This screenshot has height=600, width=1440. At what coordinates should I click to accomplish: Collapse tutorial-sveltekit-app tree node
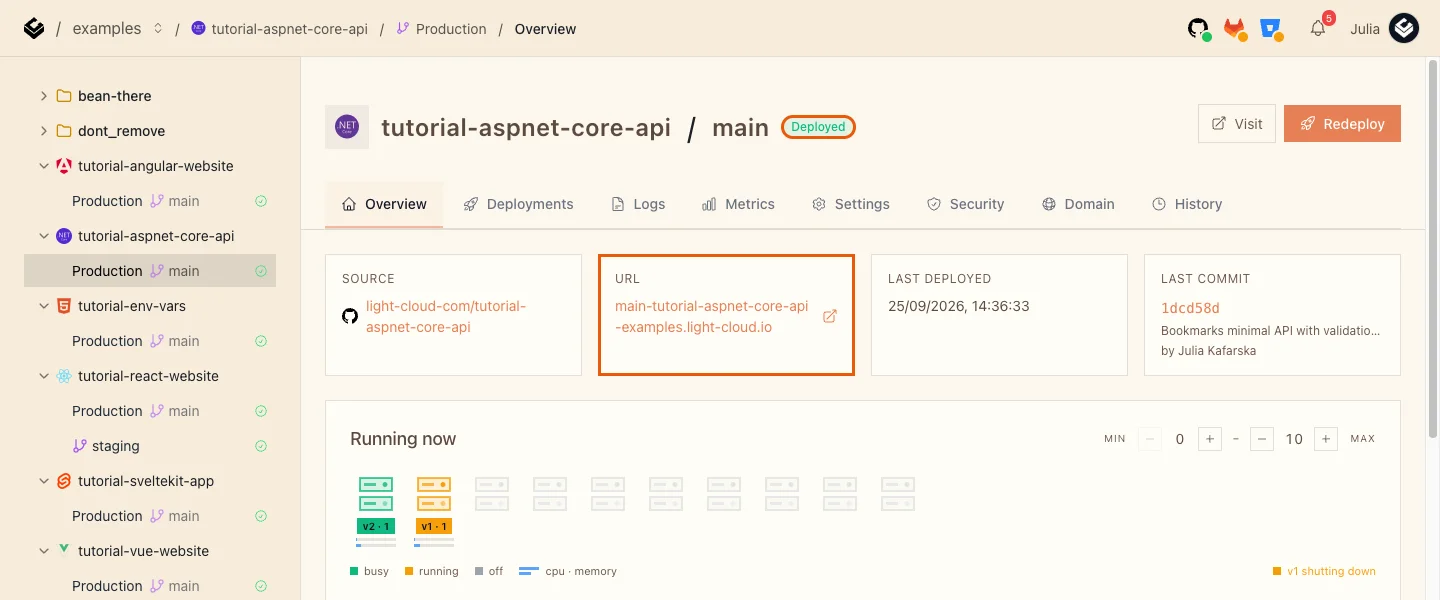(44, 481)
